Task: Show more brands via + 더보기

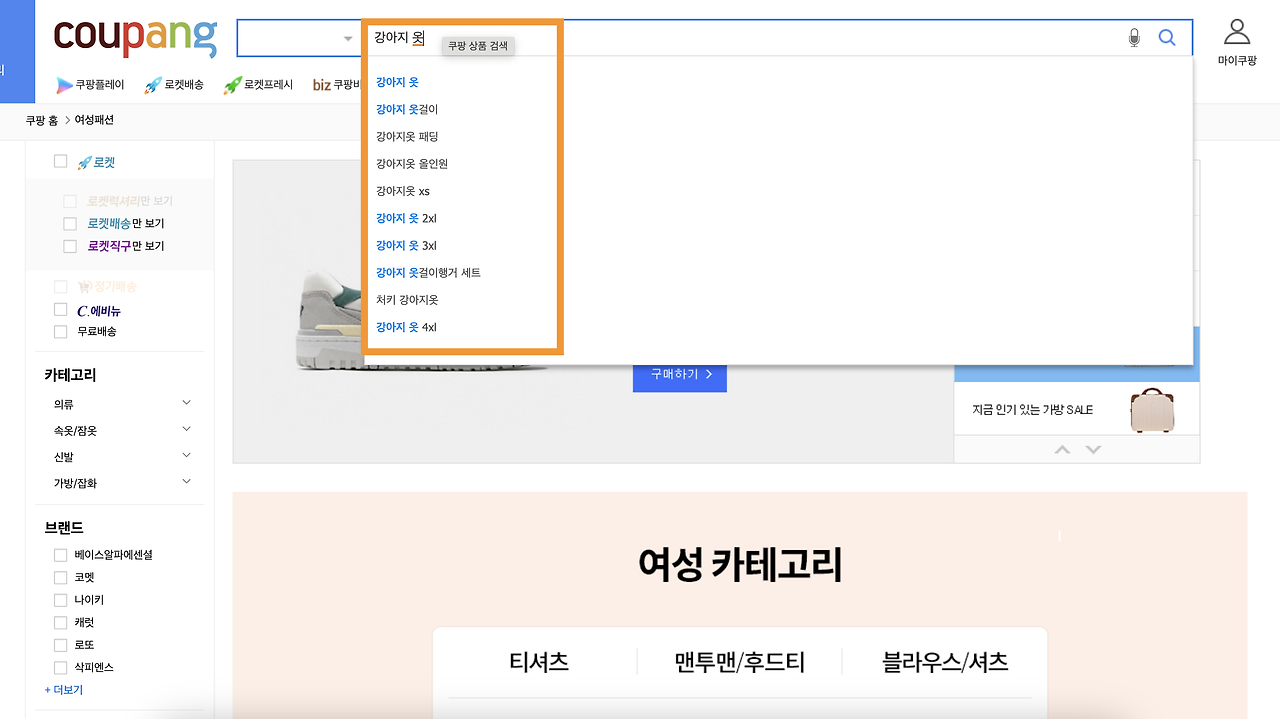Action: point(61,689)
